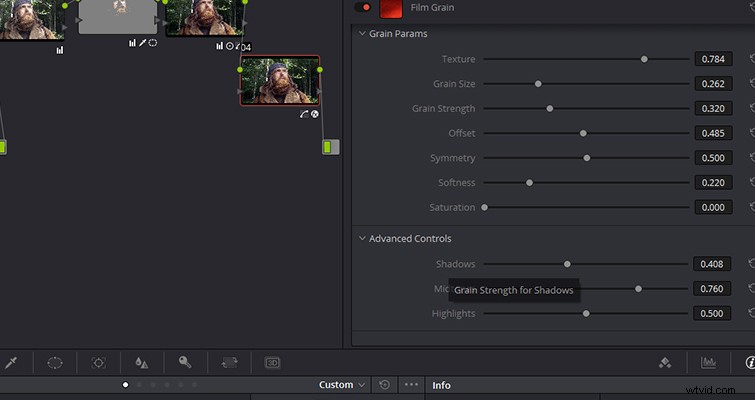
Task: Click the green output dot on node 04
Action: [x=320, y=70]
